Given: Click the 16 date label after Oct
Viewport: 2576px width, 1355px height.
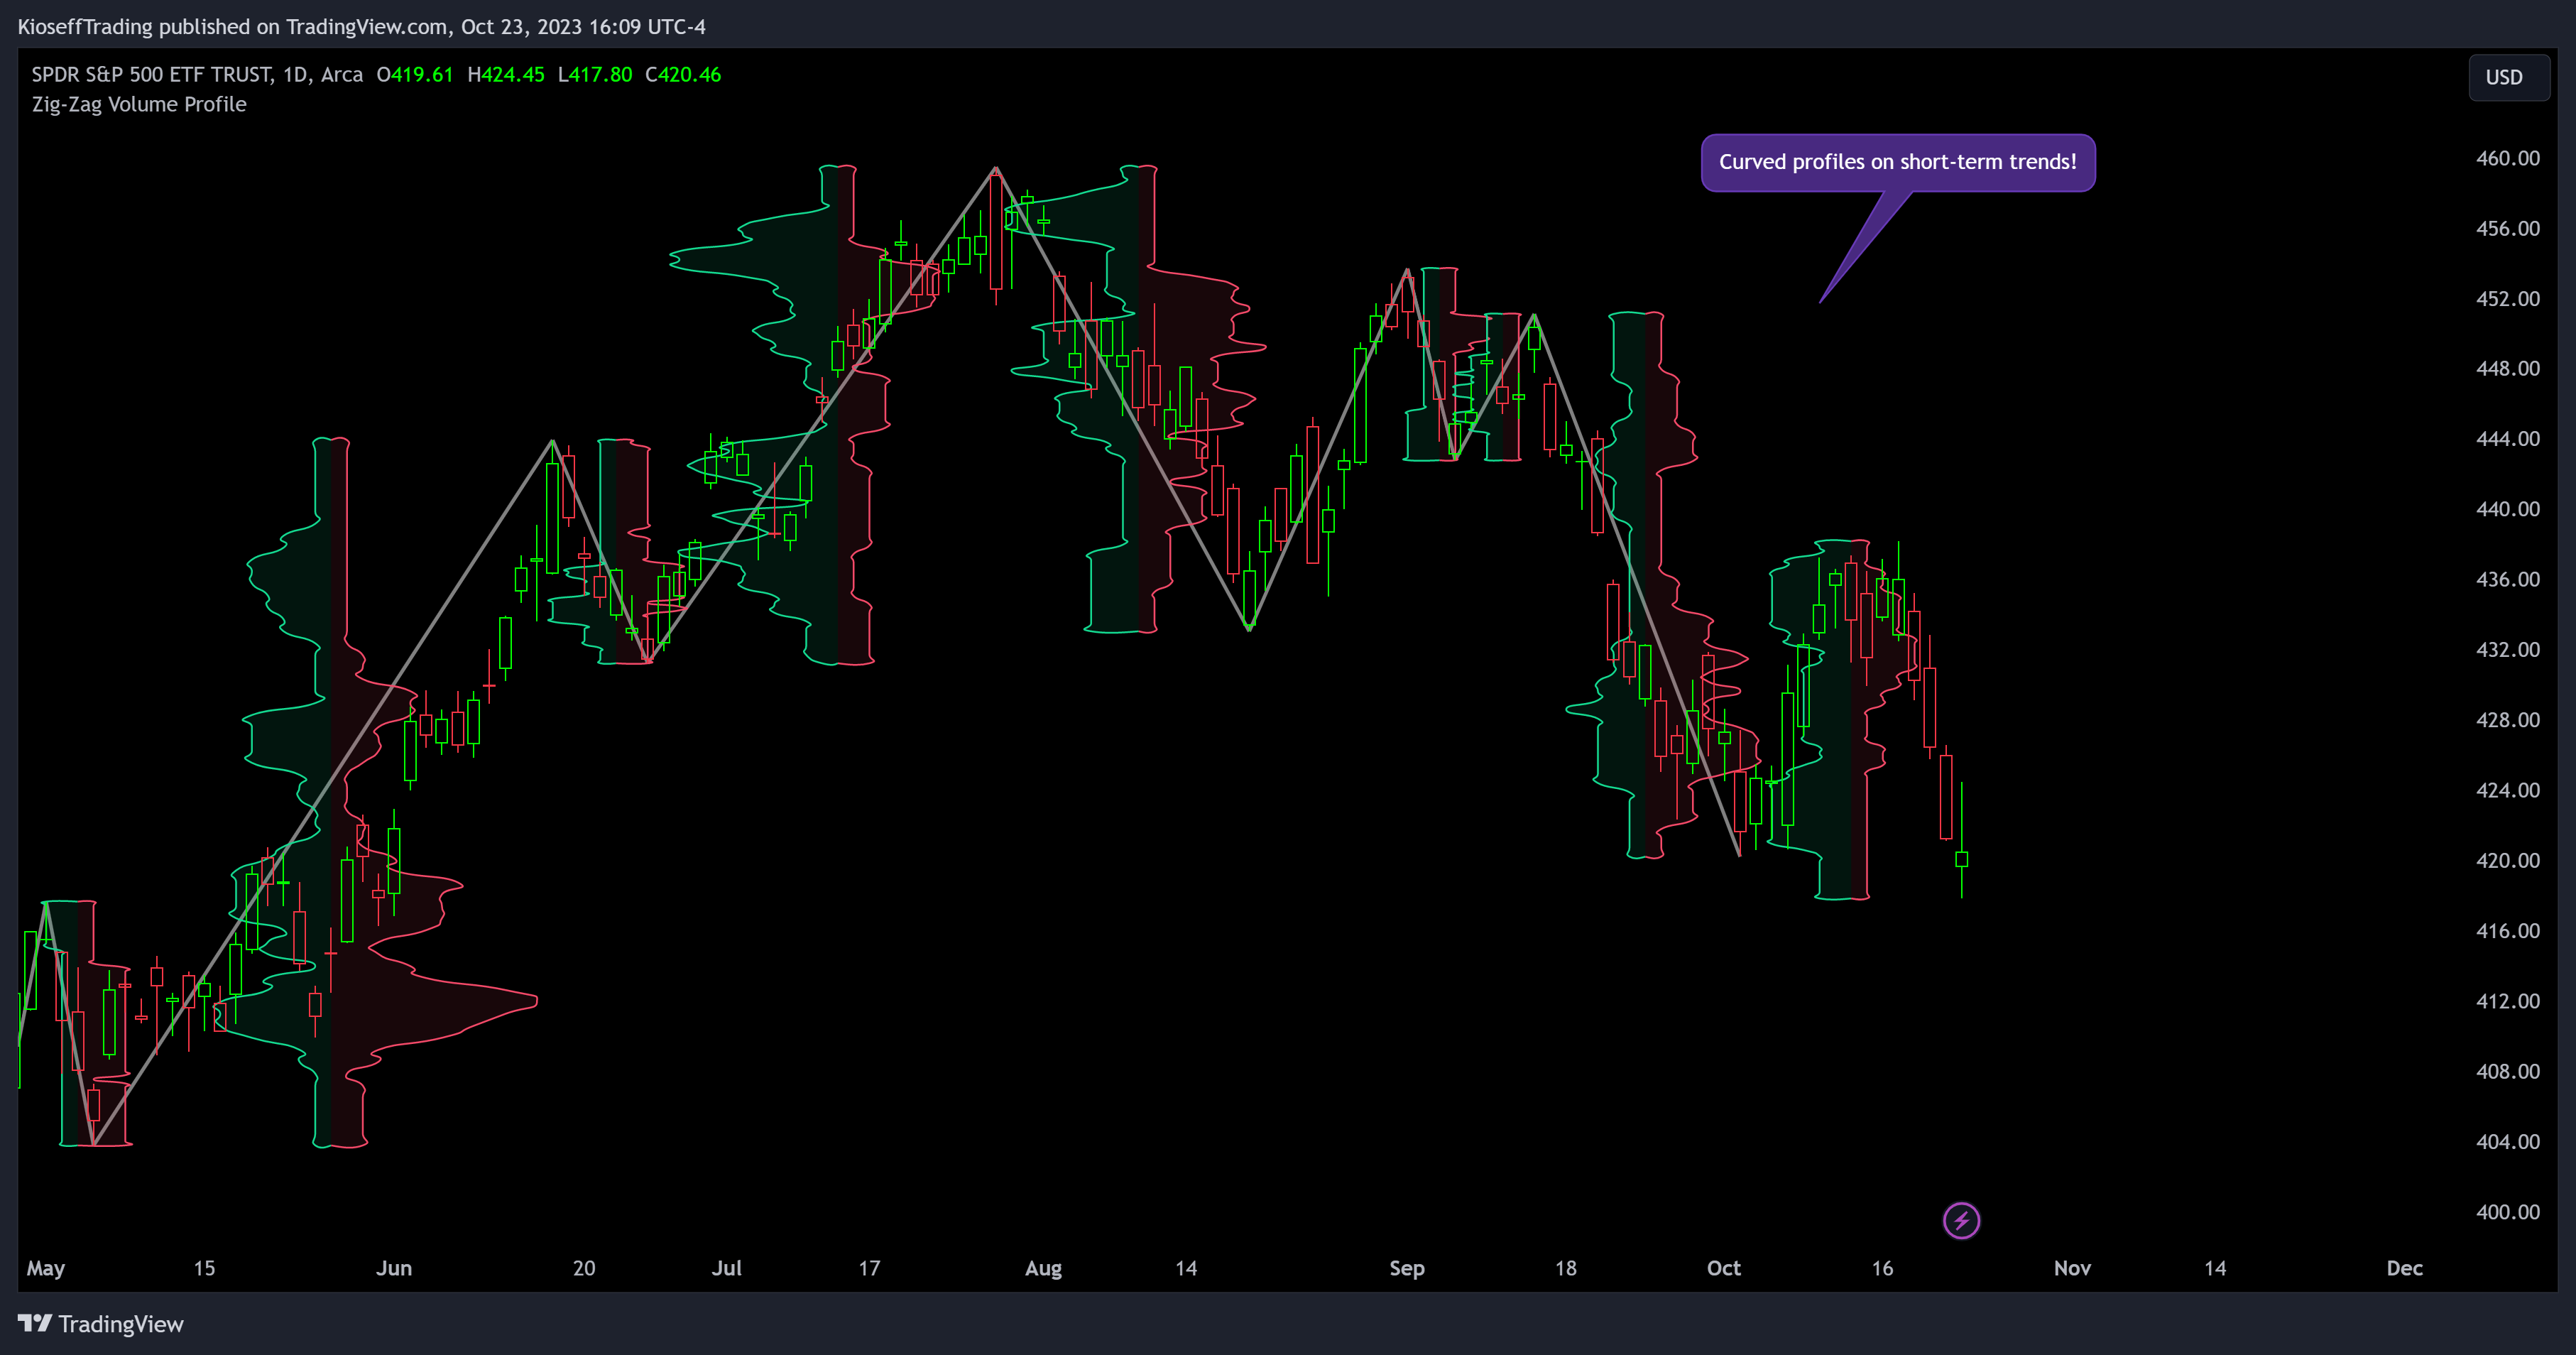Looking at the screenshot, I should click(x=1882, y=1268).
